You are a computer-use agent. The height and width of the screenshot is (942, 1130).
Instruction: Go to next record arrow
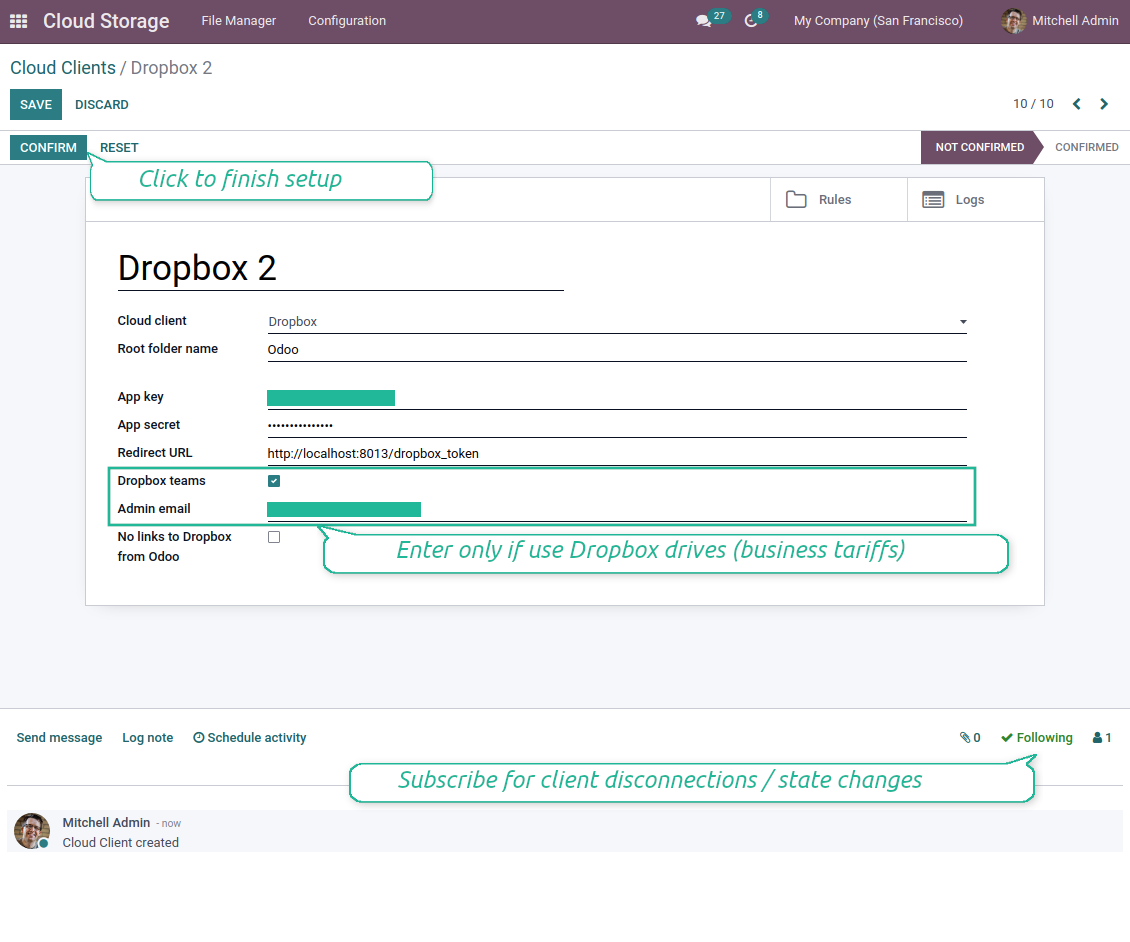1104,104
